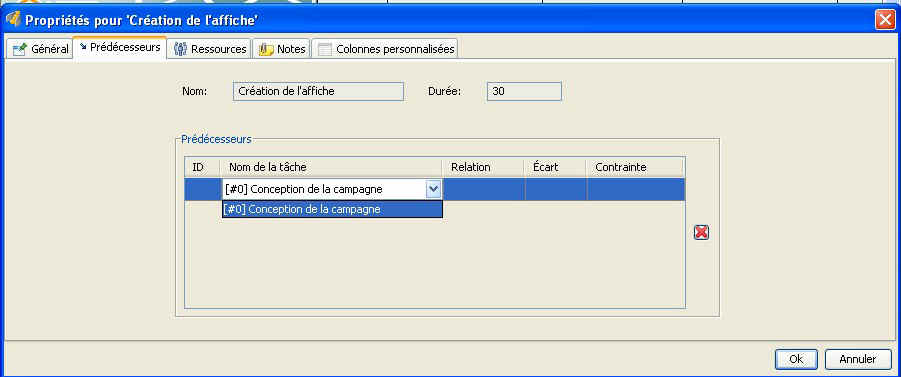Select '[#0] Conception de la campagne' from list
The height and width of the screenshot is (377, 901).
click(x=332, y=210)
